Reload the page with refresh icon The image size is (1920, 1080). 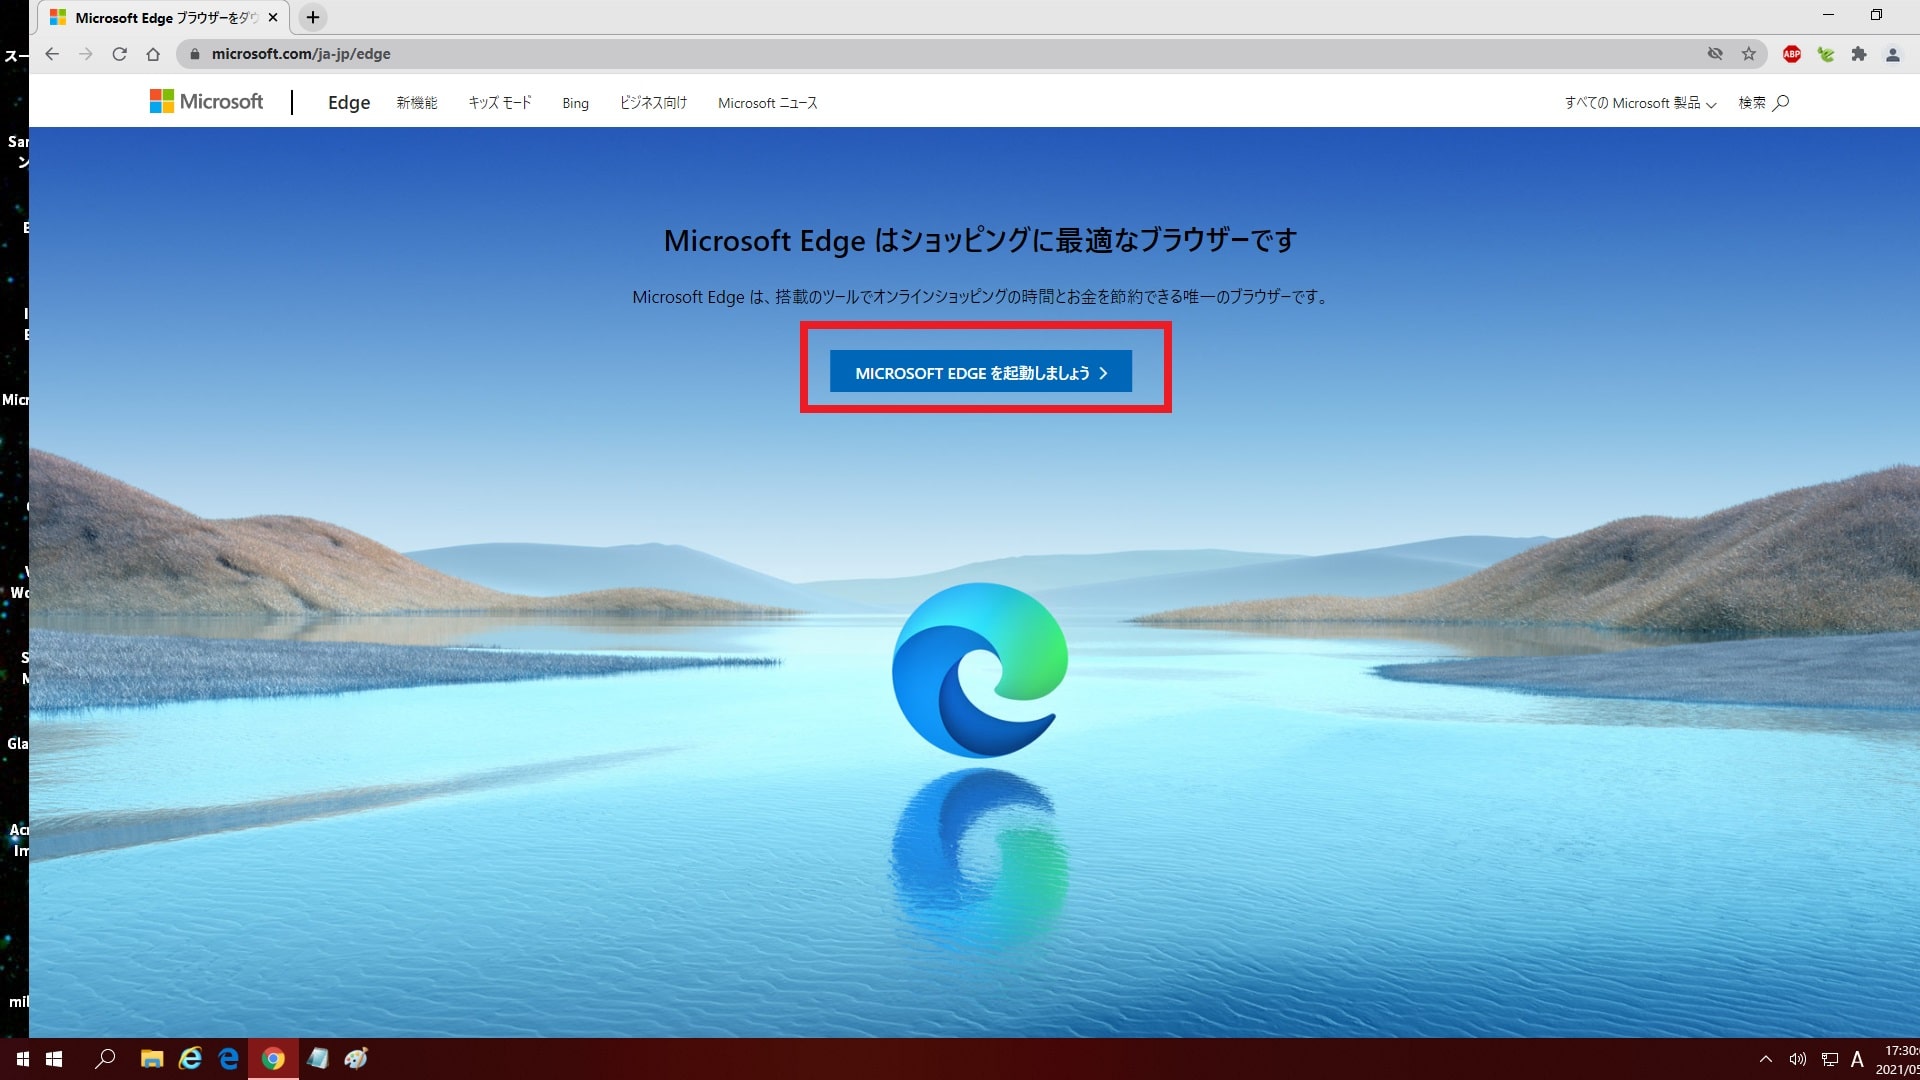[x=119, y=54]
